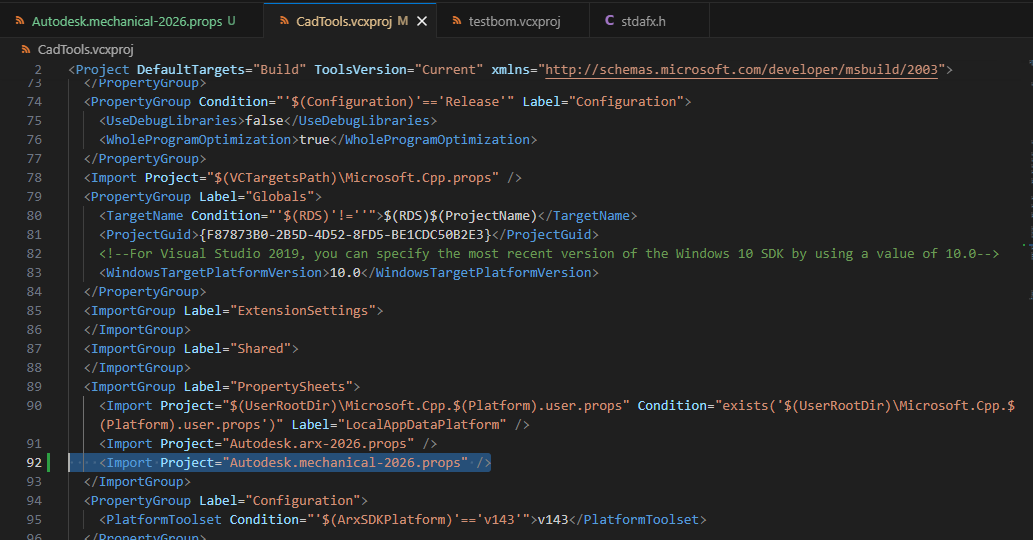Click the green change marker beside line 92
Screen dimensions: 1033x540
point(49,462)
